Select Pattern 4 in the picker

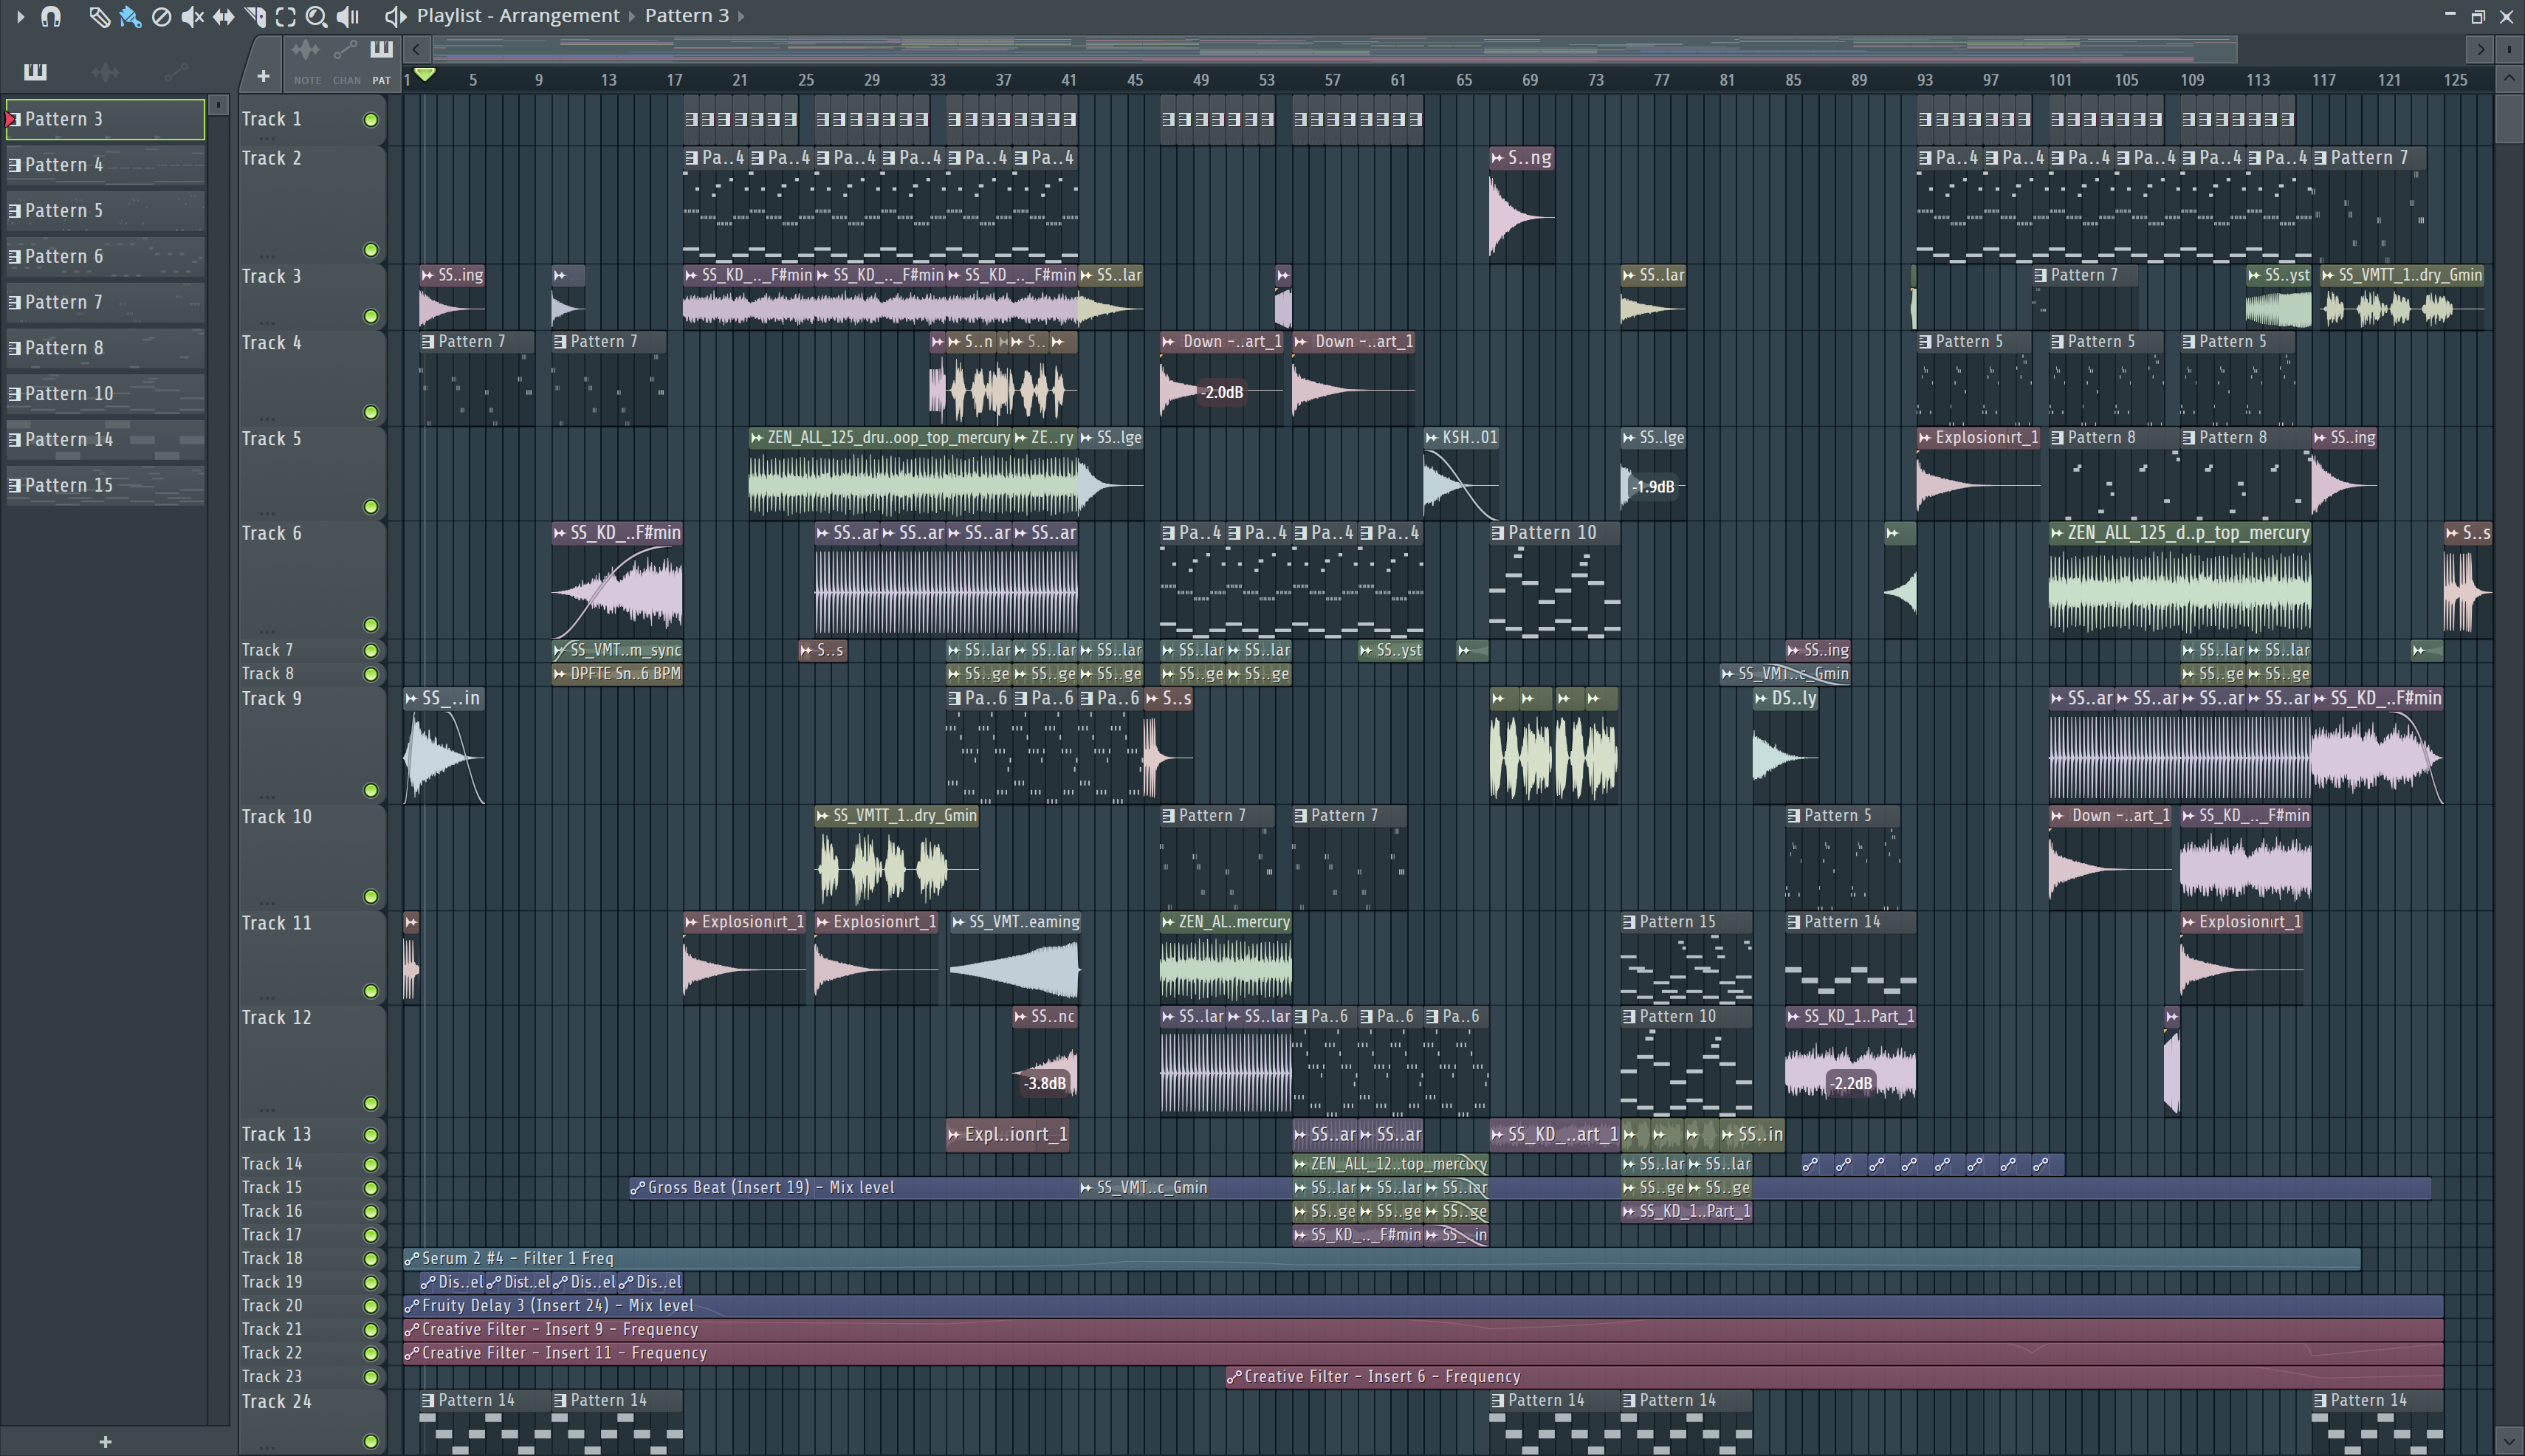tap(105, 165)
